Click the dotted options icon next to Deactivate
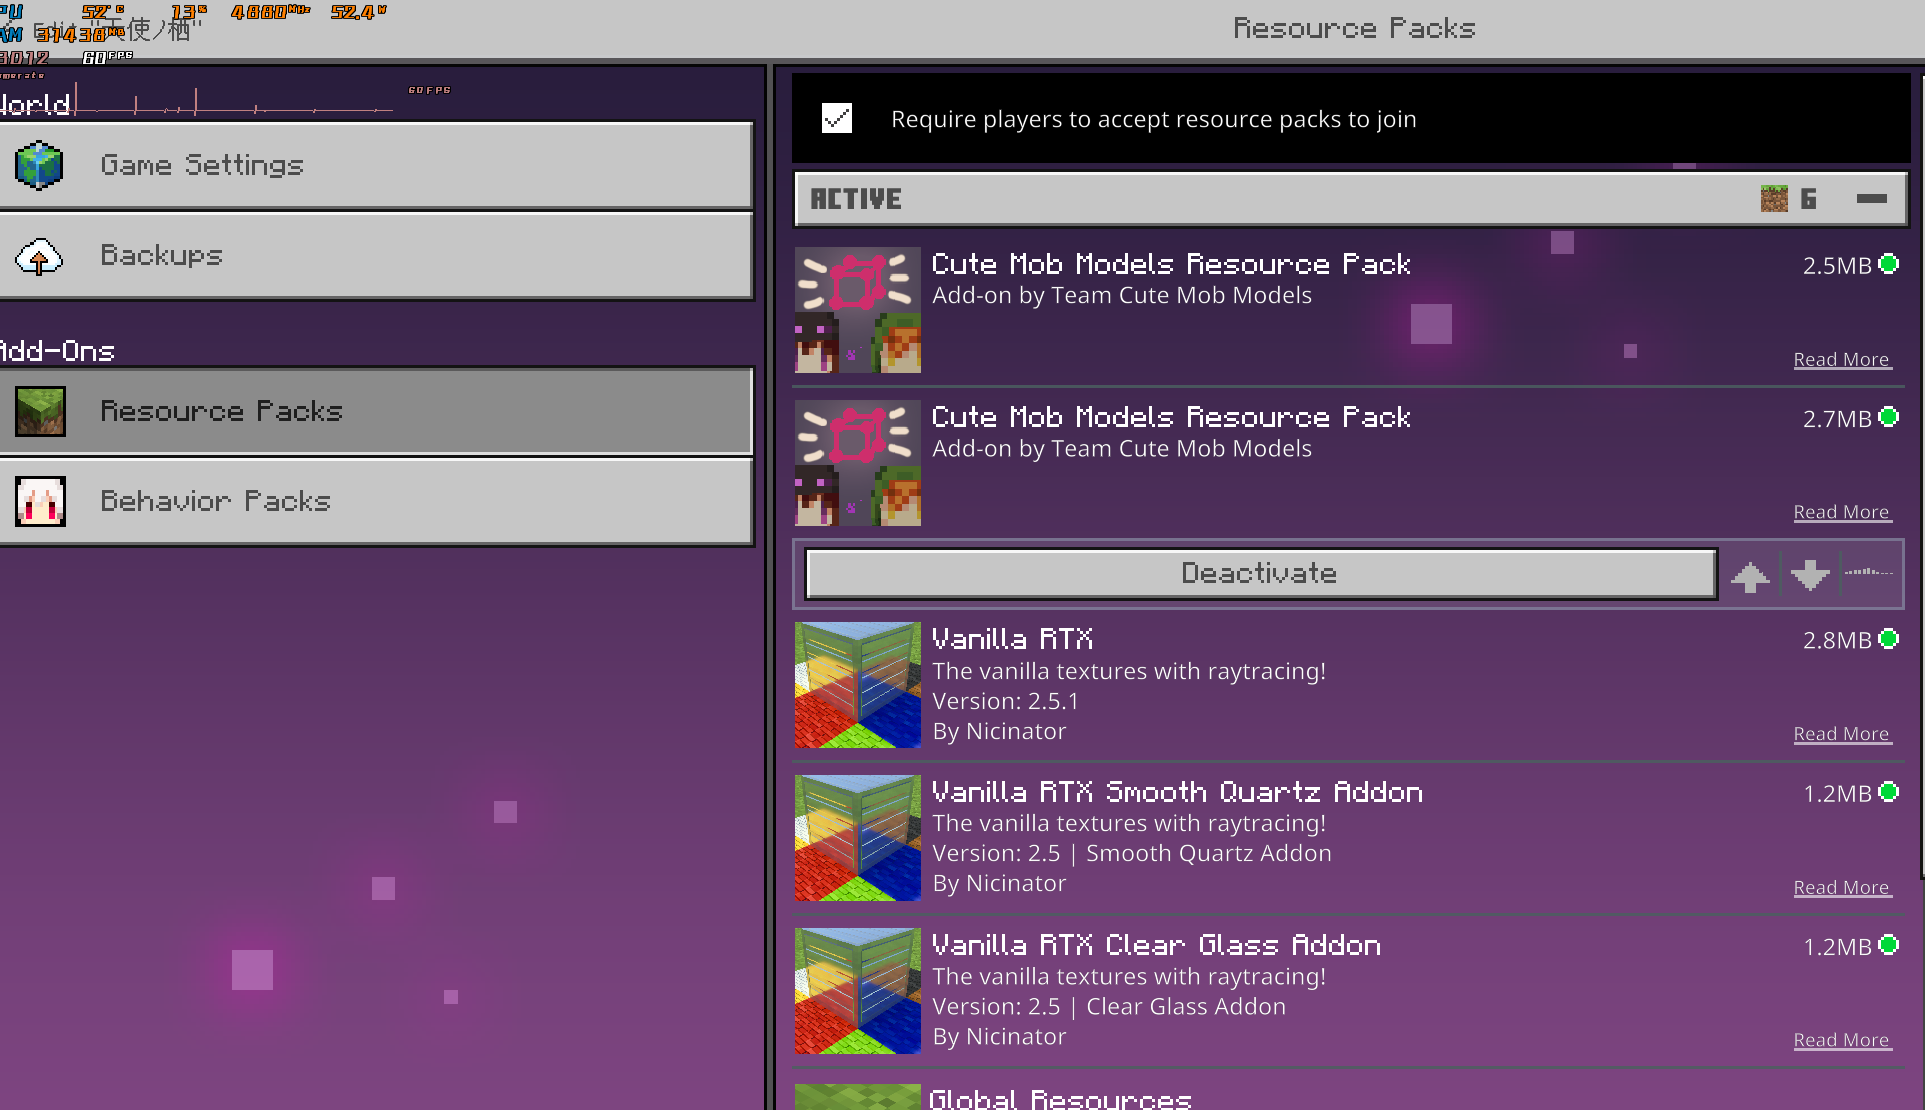 pos(1868,573)
